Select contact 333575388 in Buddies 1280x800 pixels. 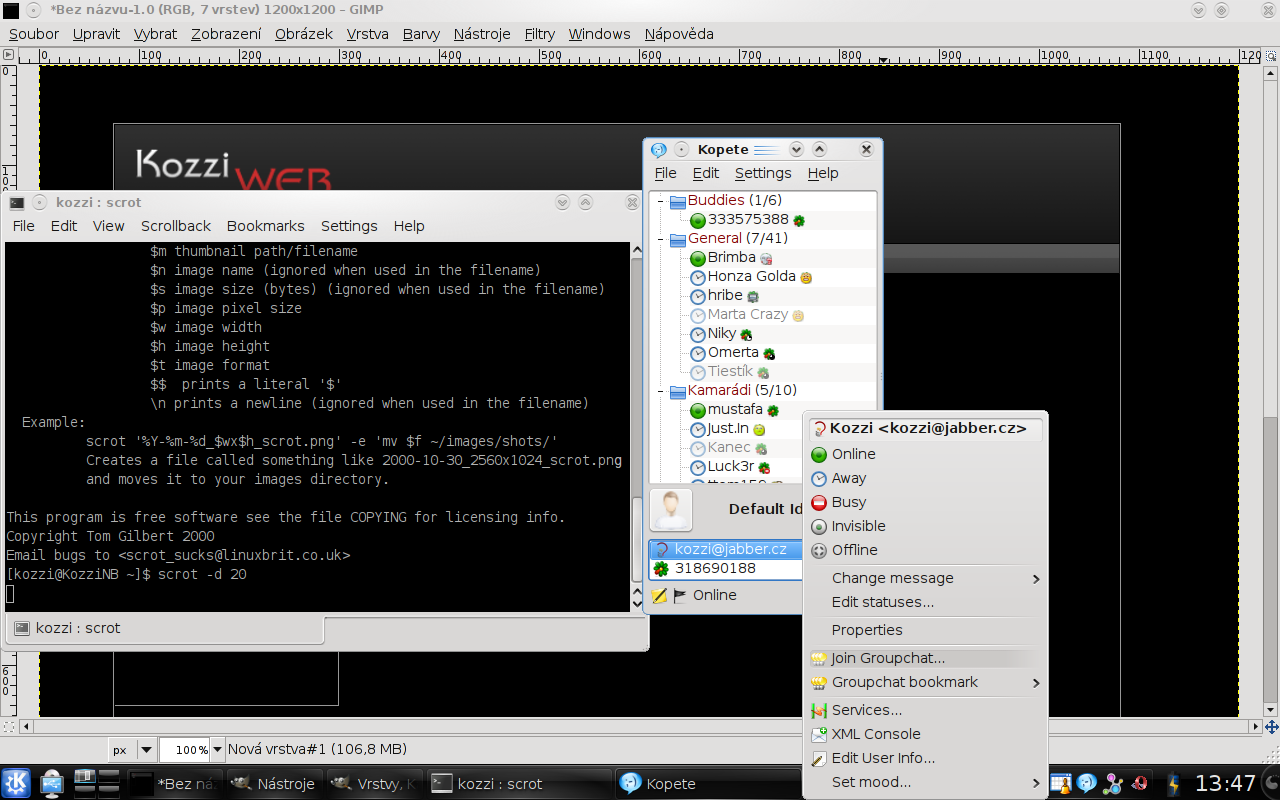click(x=748, y=220)
